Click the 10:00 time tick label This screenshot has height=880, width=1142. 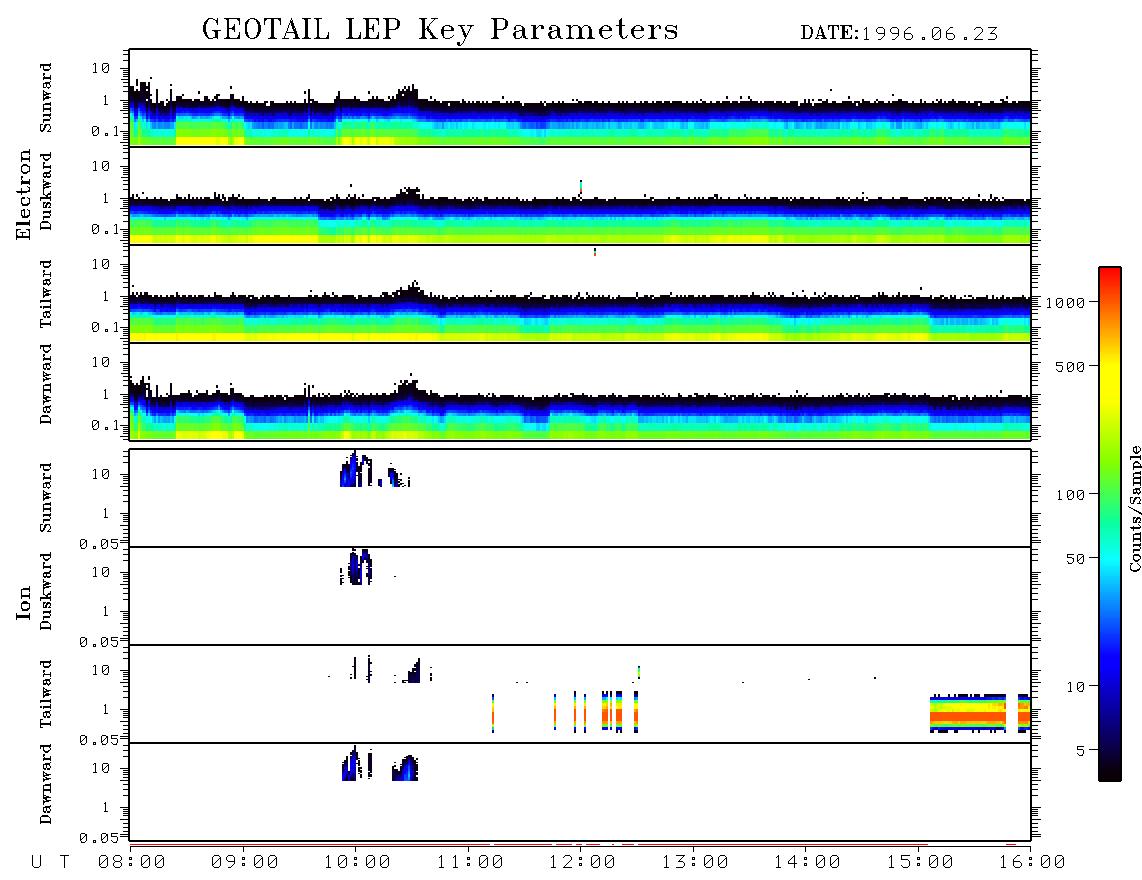click(357, 862)
